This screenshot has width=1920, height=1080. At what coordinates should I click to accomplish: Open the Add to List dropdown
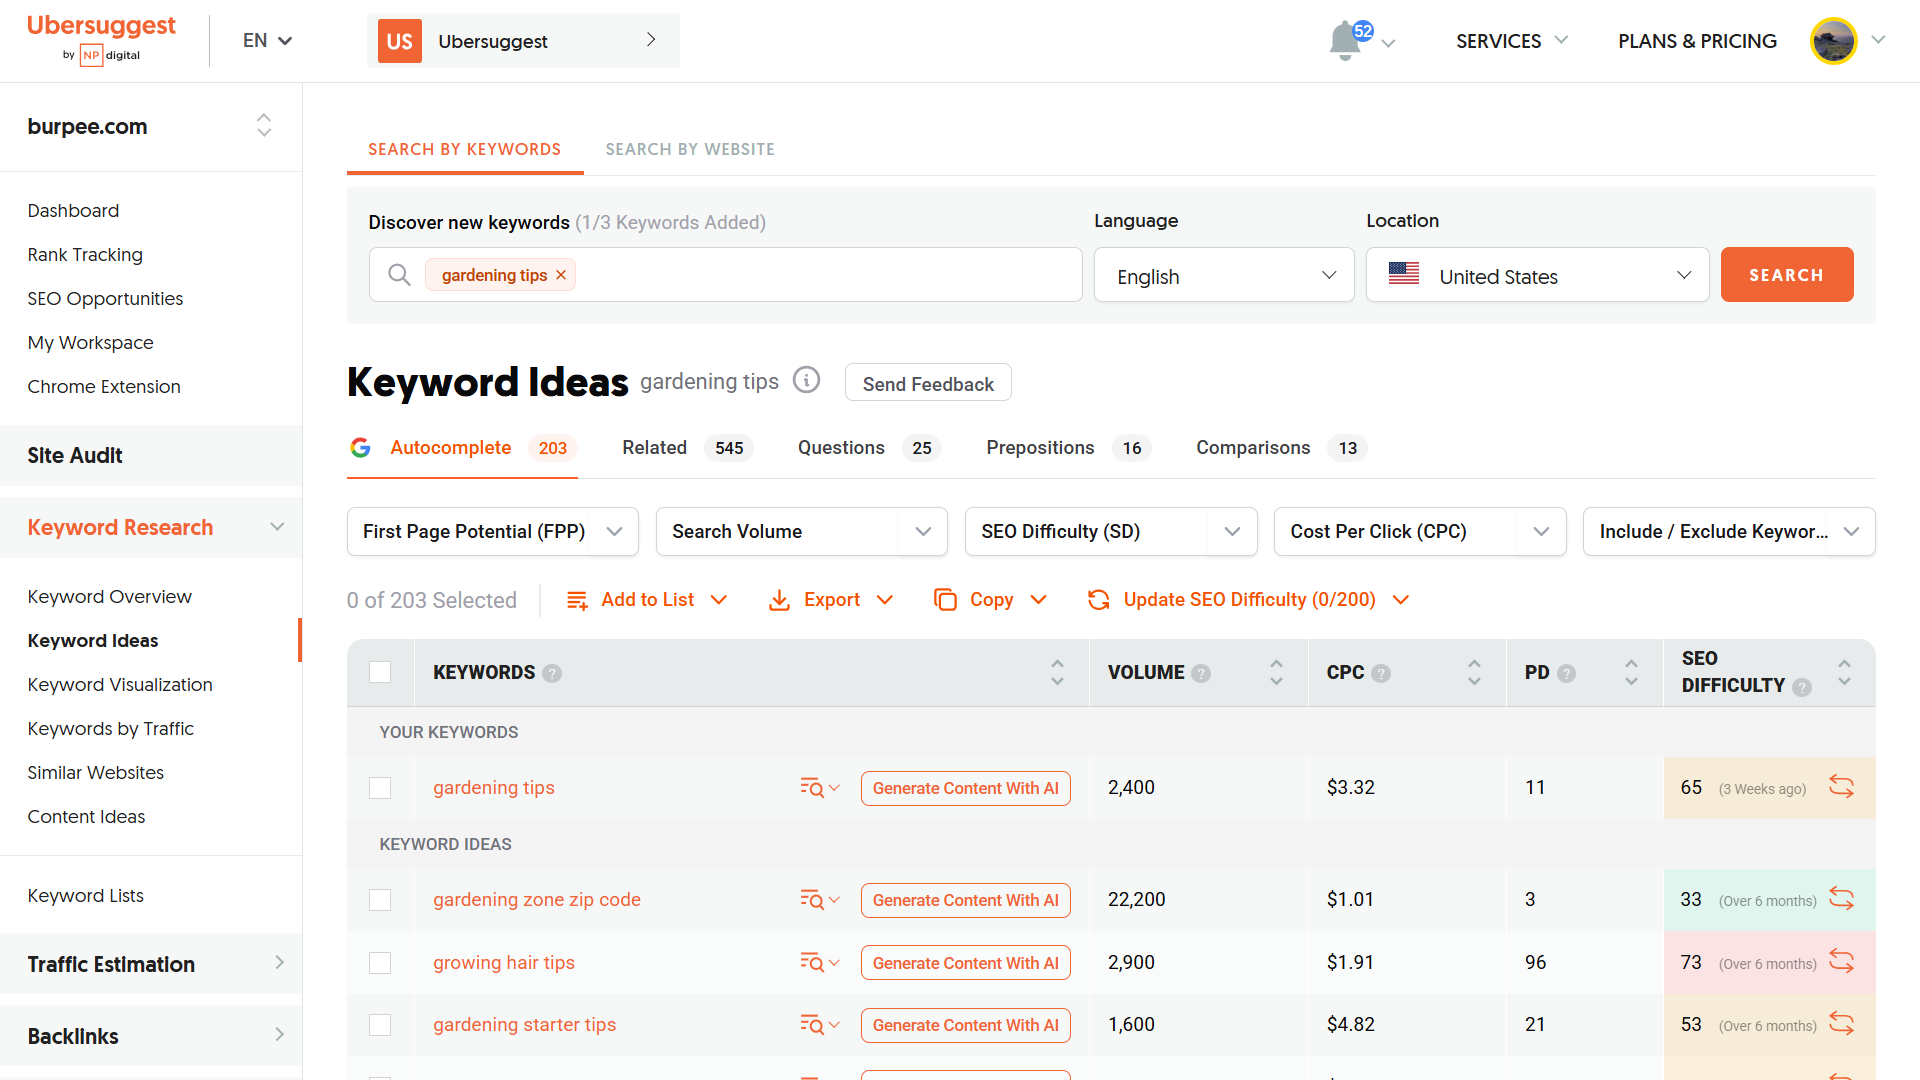(647, 600)
